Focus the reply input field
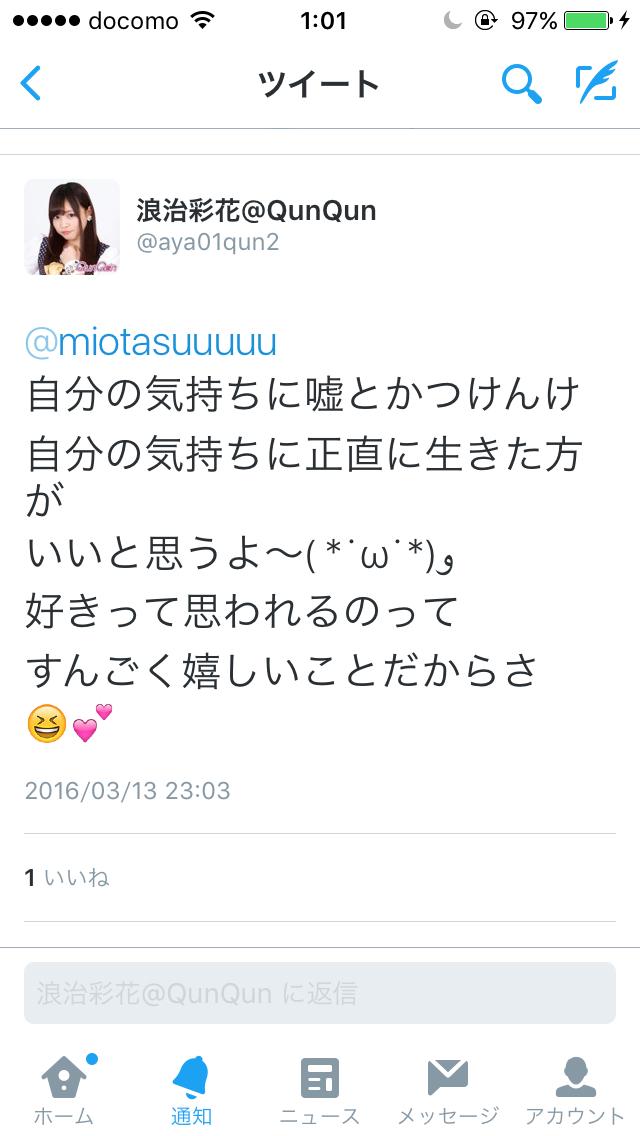Image resolution: width=640 pixels, height=1136 pixels. 320,993
